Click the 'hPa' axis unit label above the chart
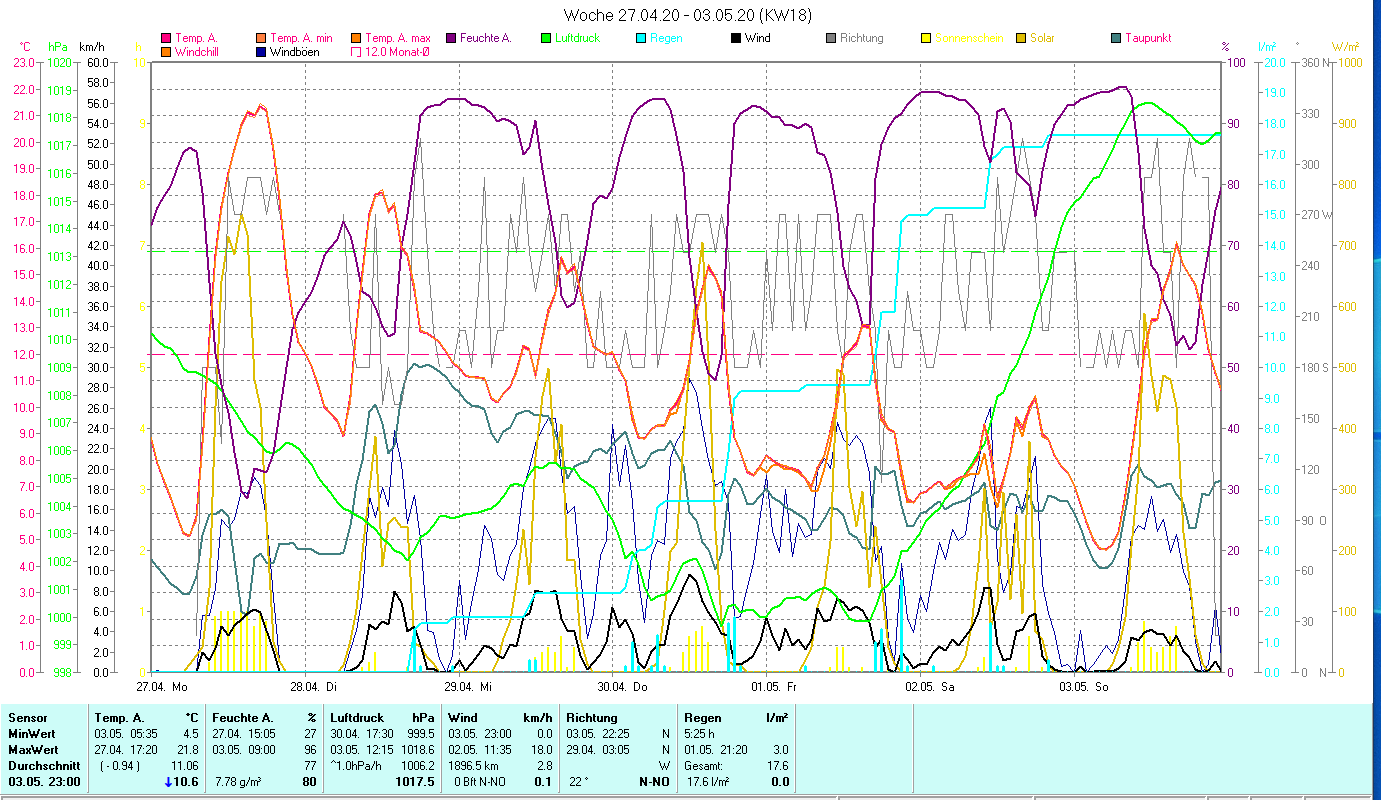This screenshot has width=1381, height=800. click(x=58, y=46)
